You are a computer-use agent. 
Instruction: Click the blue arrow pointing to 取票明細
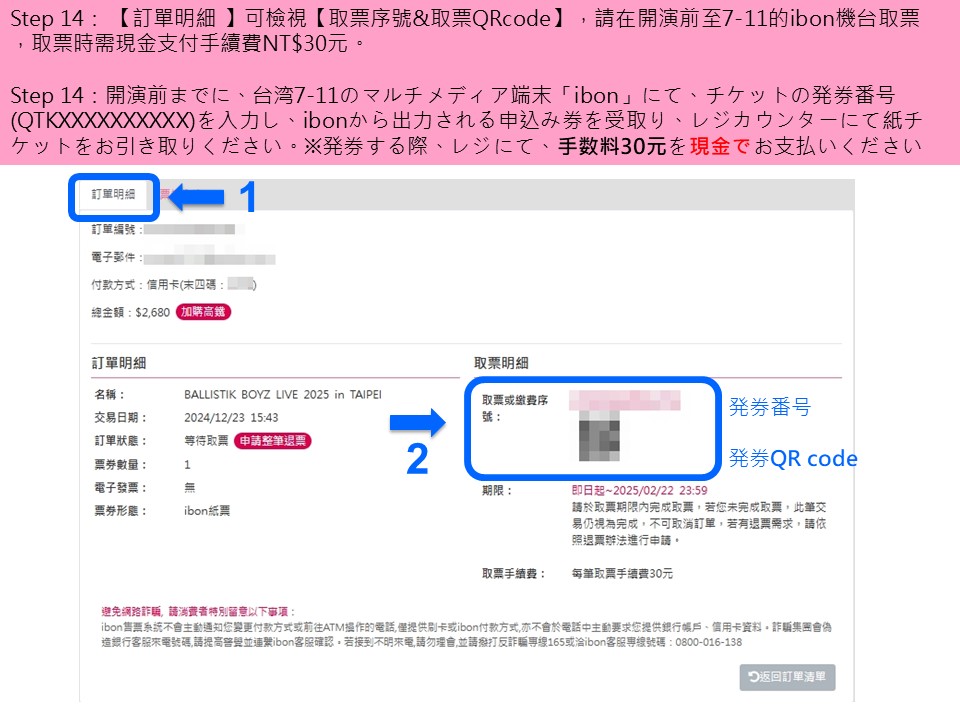coord(418,422)
